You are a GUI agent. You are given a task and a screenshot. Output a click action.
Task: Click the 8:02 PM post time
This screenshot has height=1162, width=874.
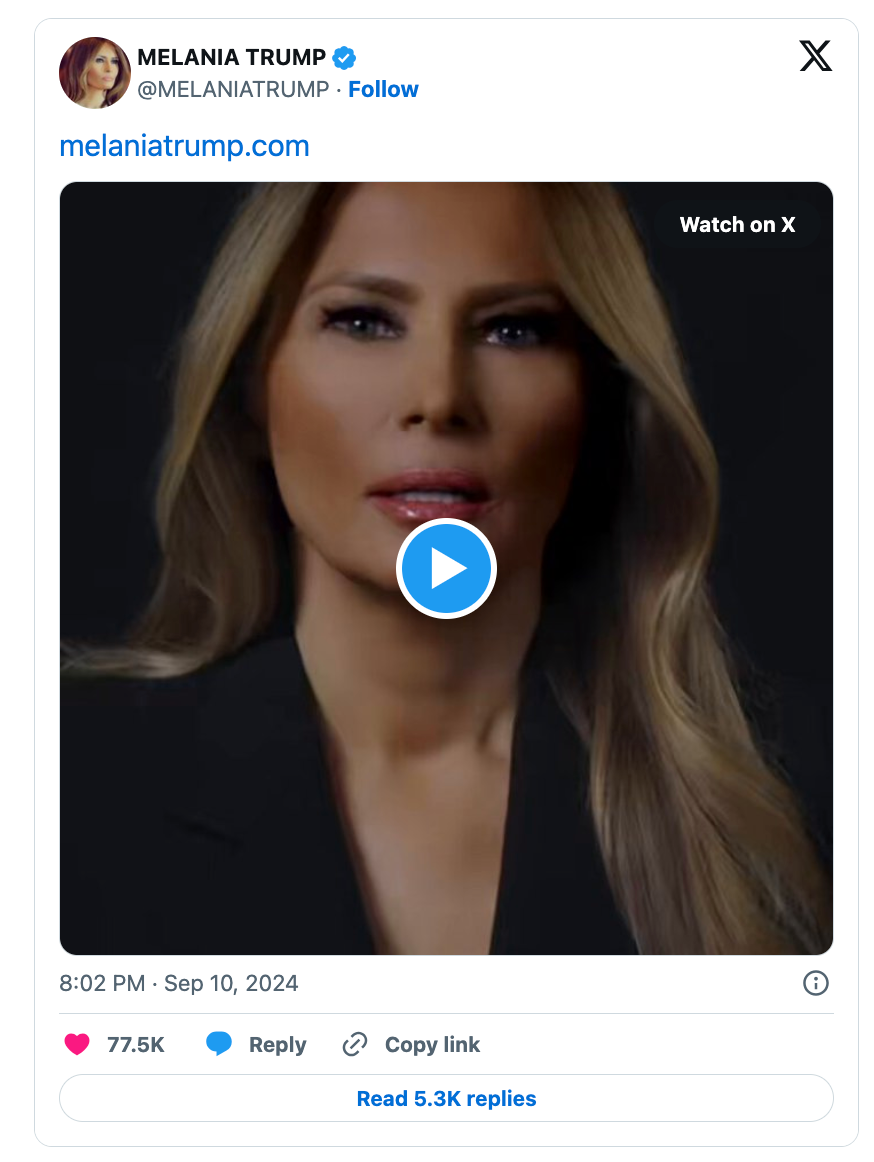point(102,983)
